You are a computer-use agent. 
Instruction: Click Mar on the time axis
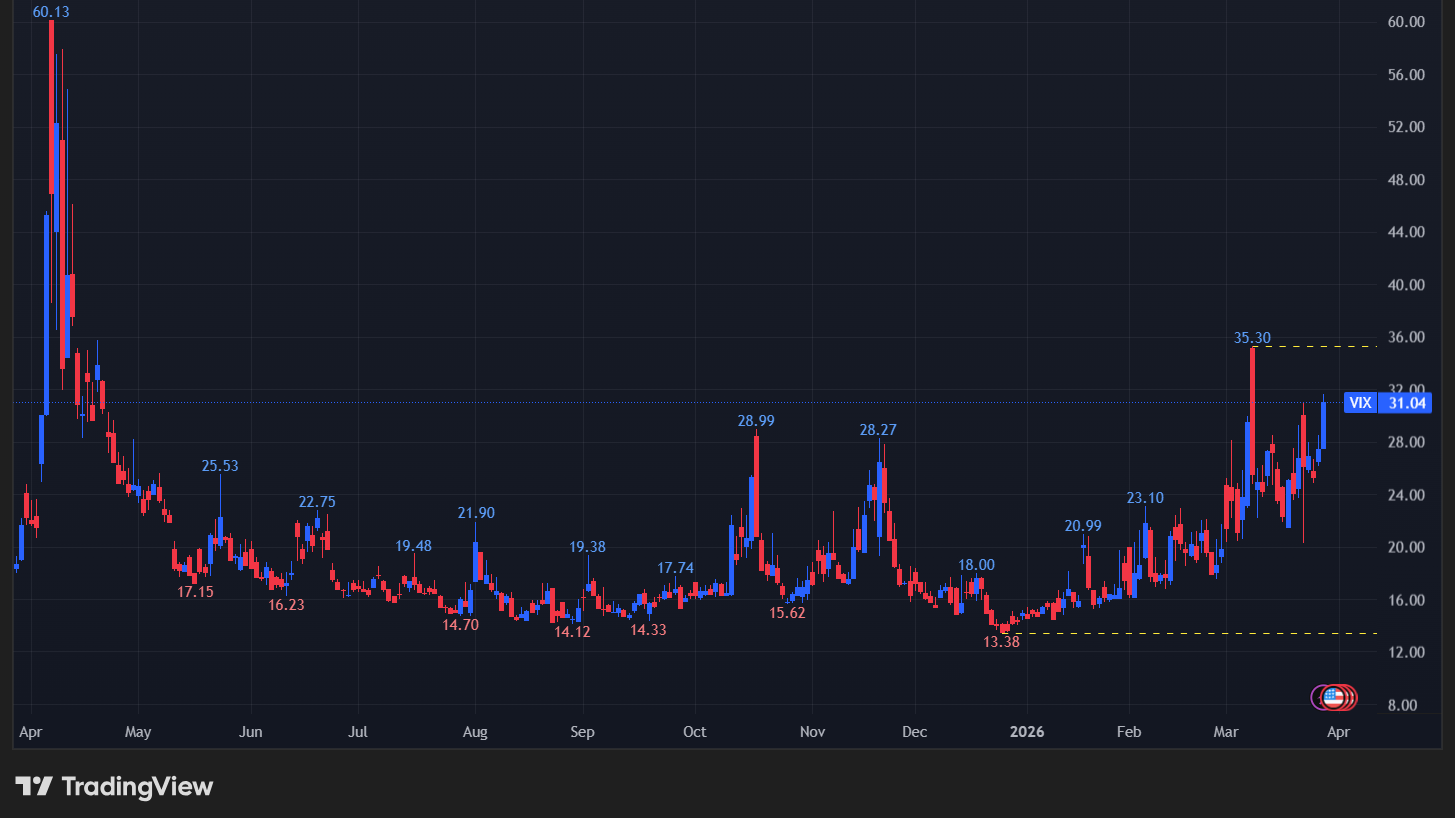pyautogui.click(x=1225, y=732)
